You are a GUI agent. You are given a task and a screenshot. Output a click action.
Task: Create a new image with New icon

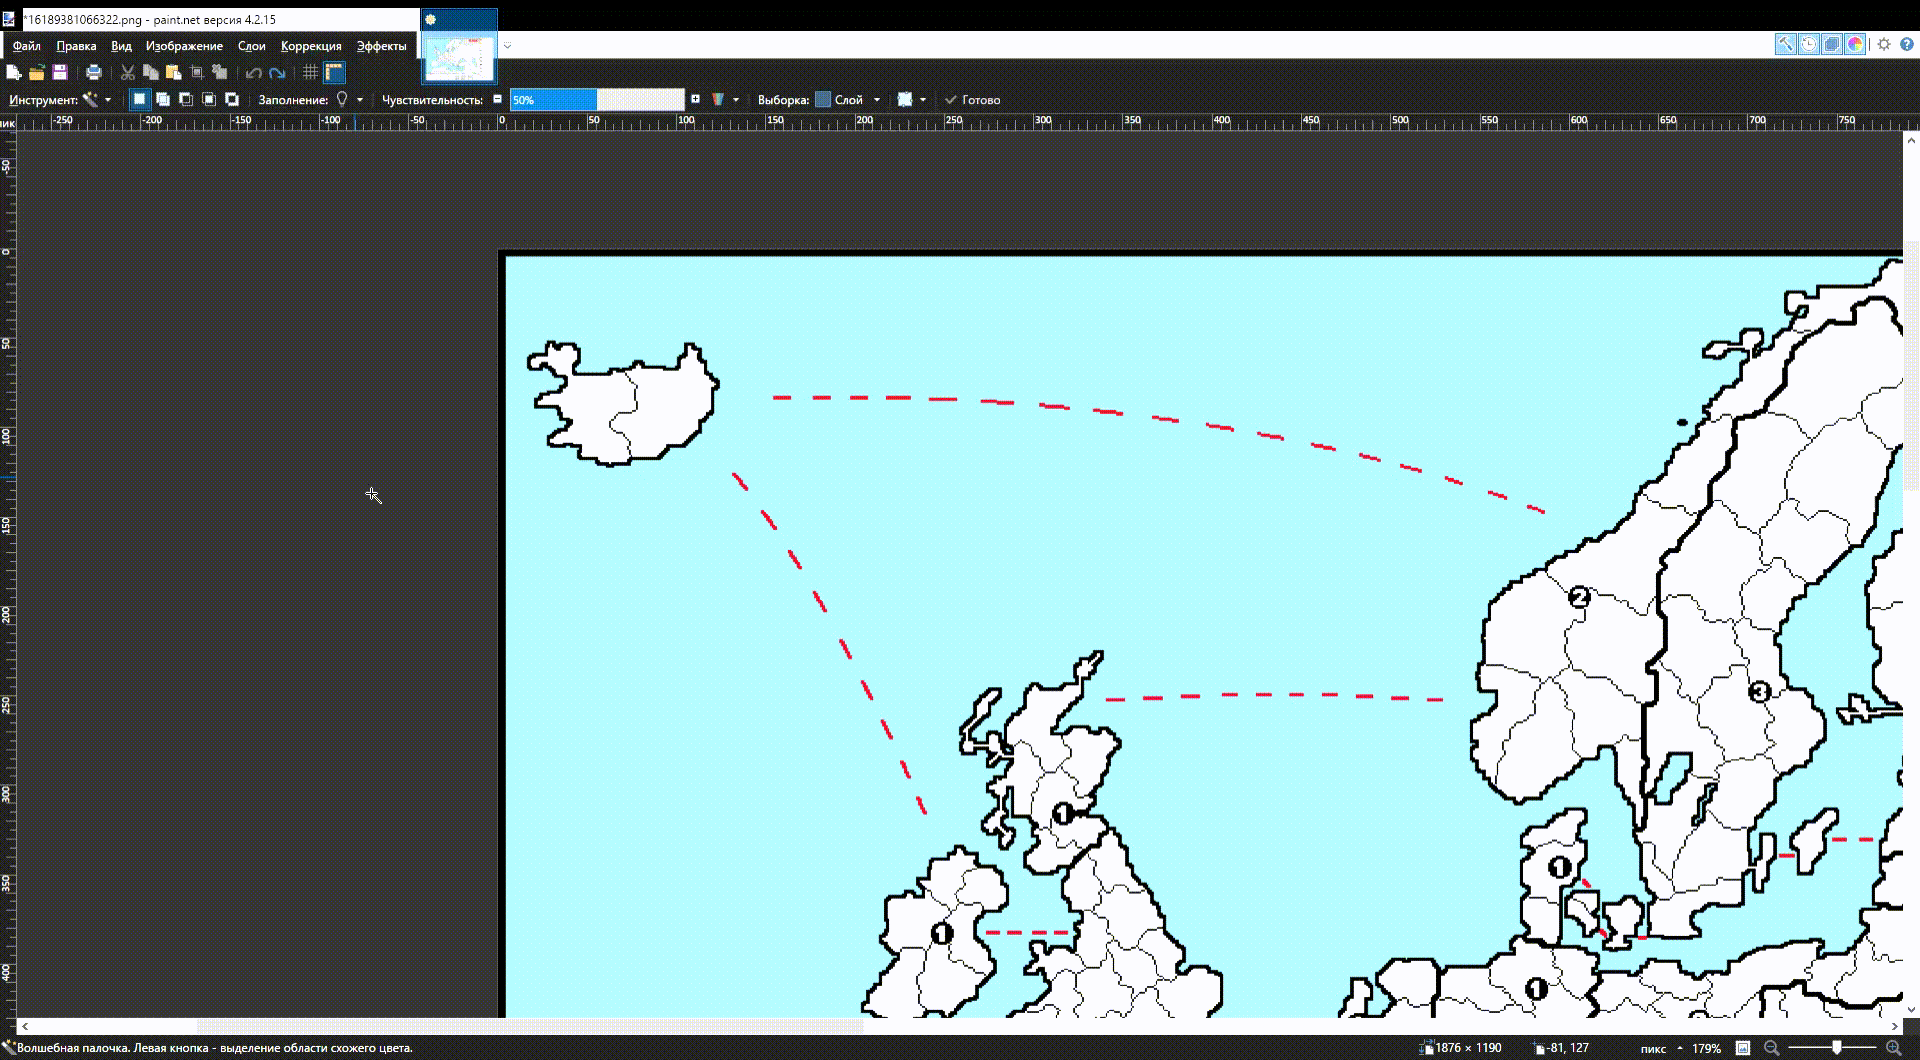point(13,72)
